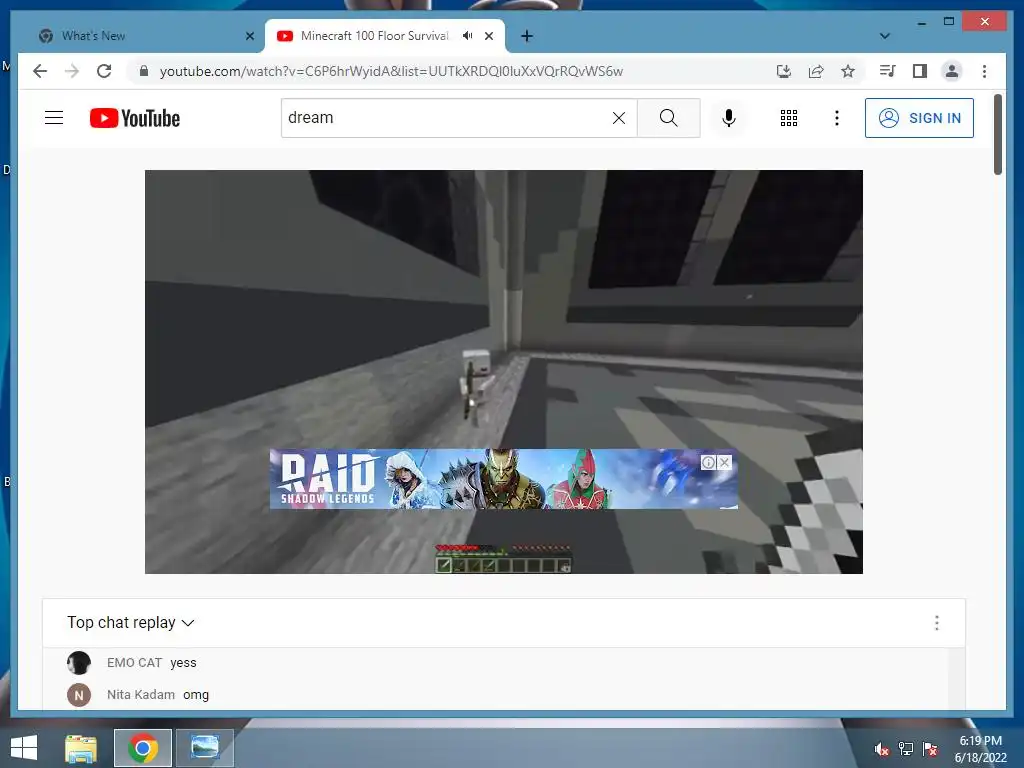Share this page icon in address bar
This screenshot has width=1024, height=768.
[x=816, y=71]
